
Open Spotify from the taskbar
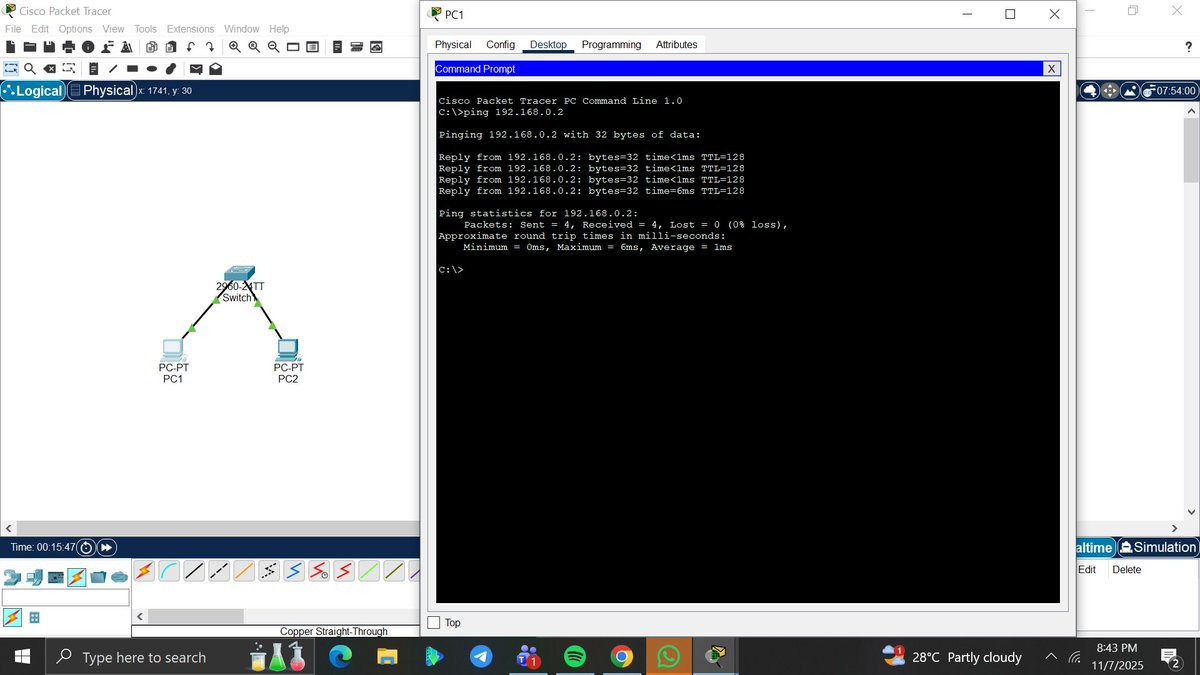[574, 657]
